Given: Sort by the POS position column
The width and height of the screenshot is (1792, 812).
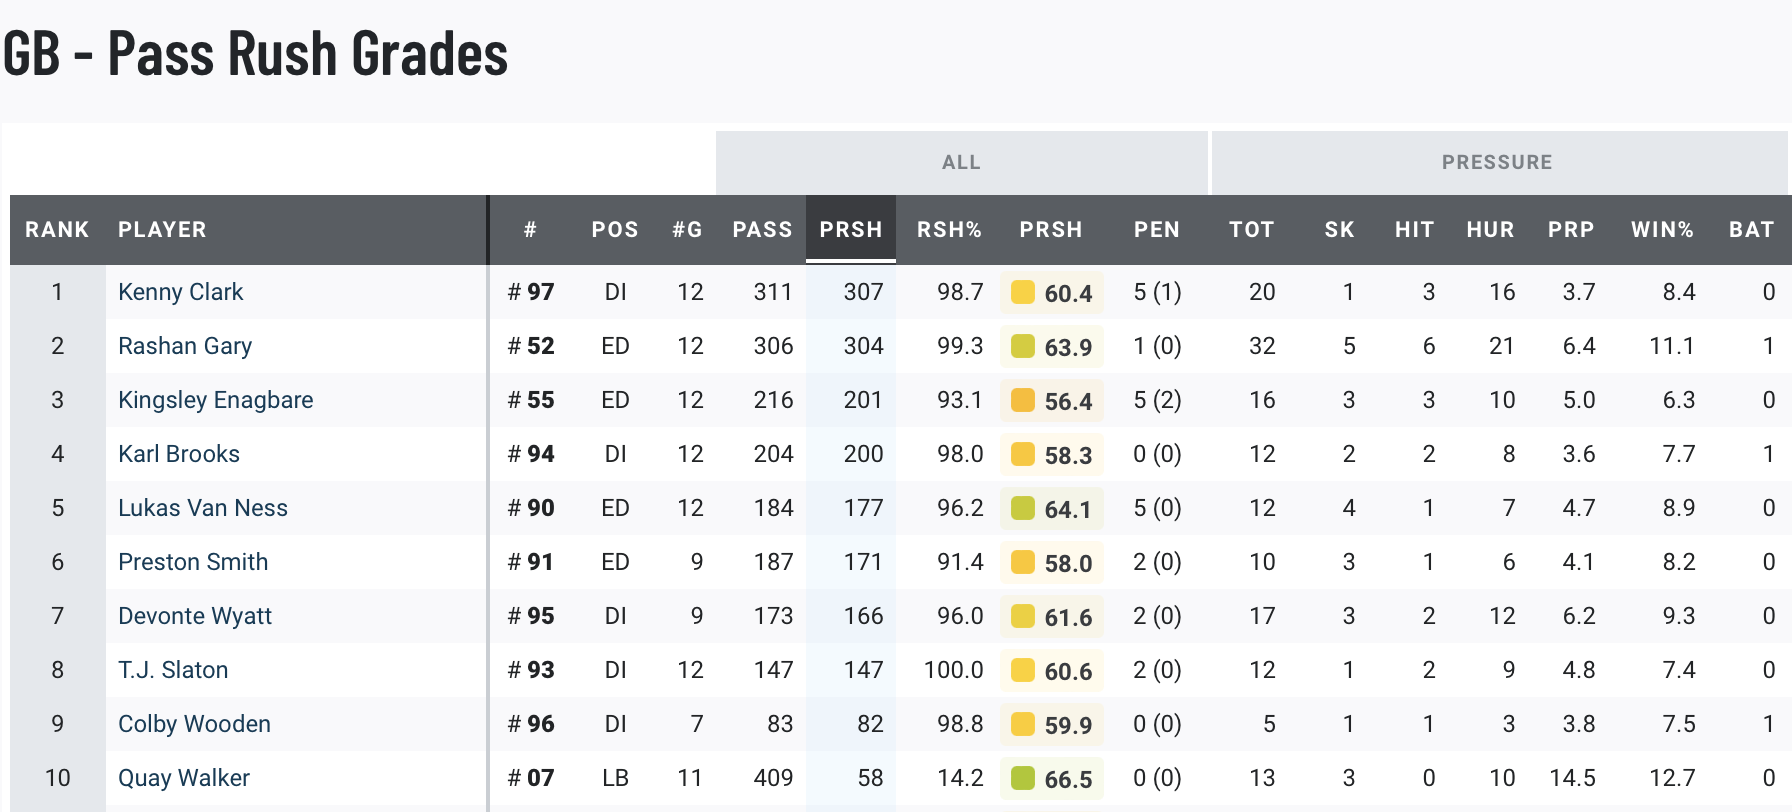Looking at the screenshot, I should click(x=614, y=230).
